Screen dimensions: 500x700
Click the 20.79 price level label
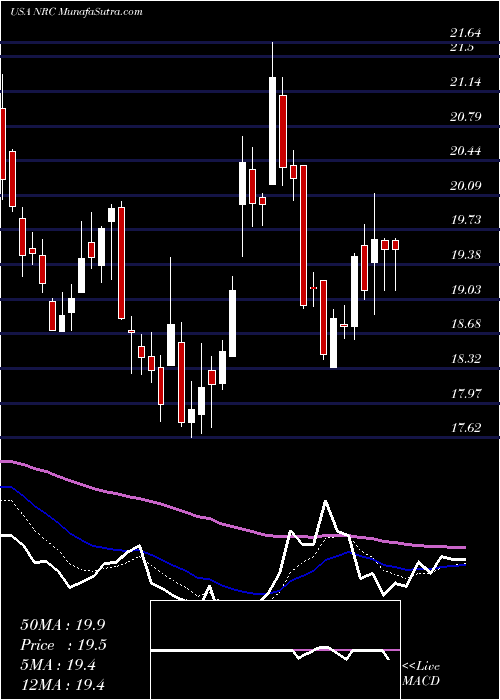click(x=466, y=117)
